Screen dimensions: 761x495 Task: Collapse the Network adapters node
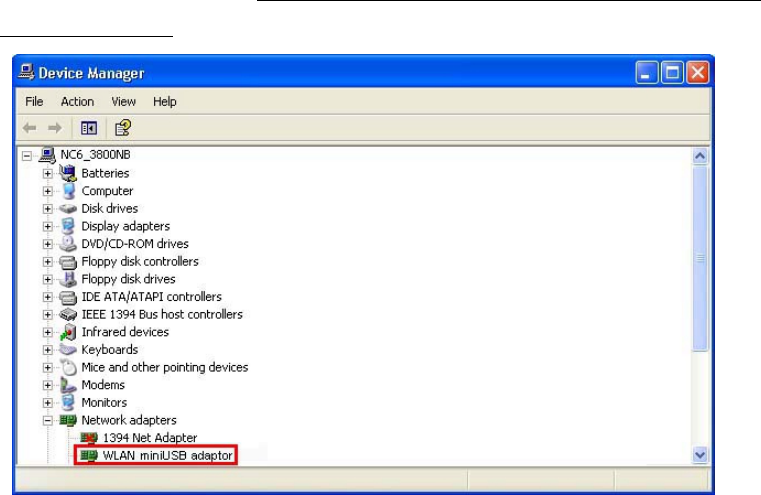click(48, 420)
